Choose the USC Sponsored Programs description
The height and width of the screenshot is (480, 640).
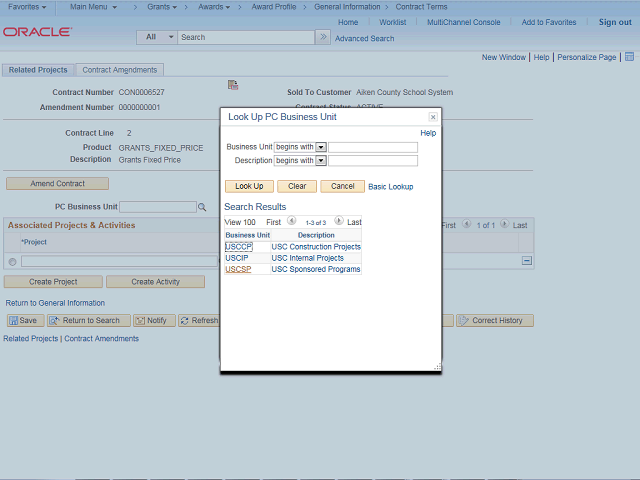[316, 269]
